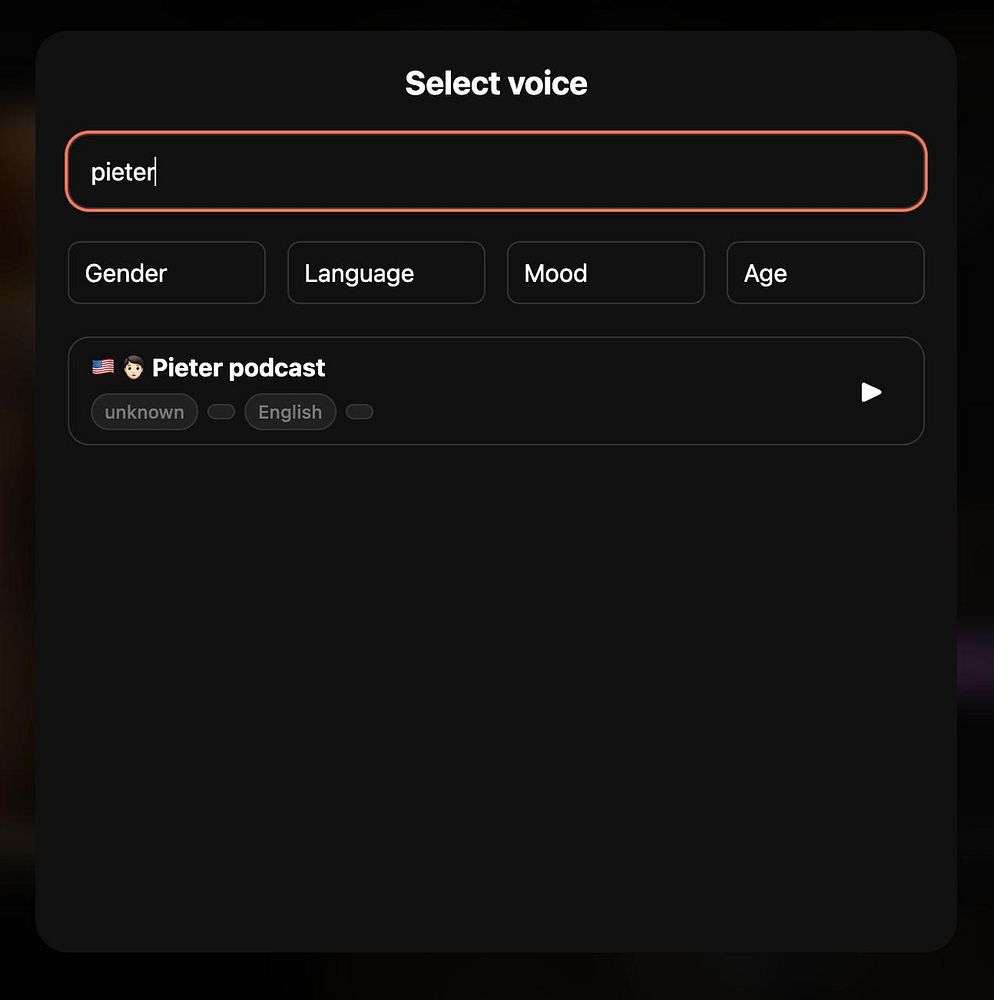Click the person avatar emoji beside Pieter podcast
Image resolution: width=994 pixels, height=1000 pixels.
click(133, 367)
